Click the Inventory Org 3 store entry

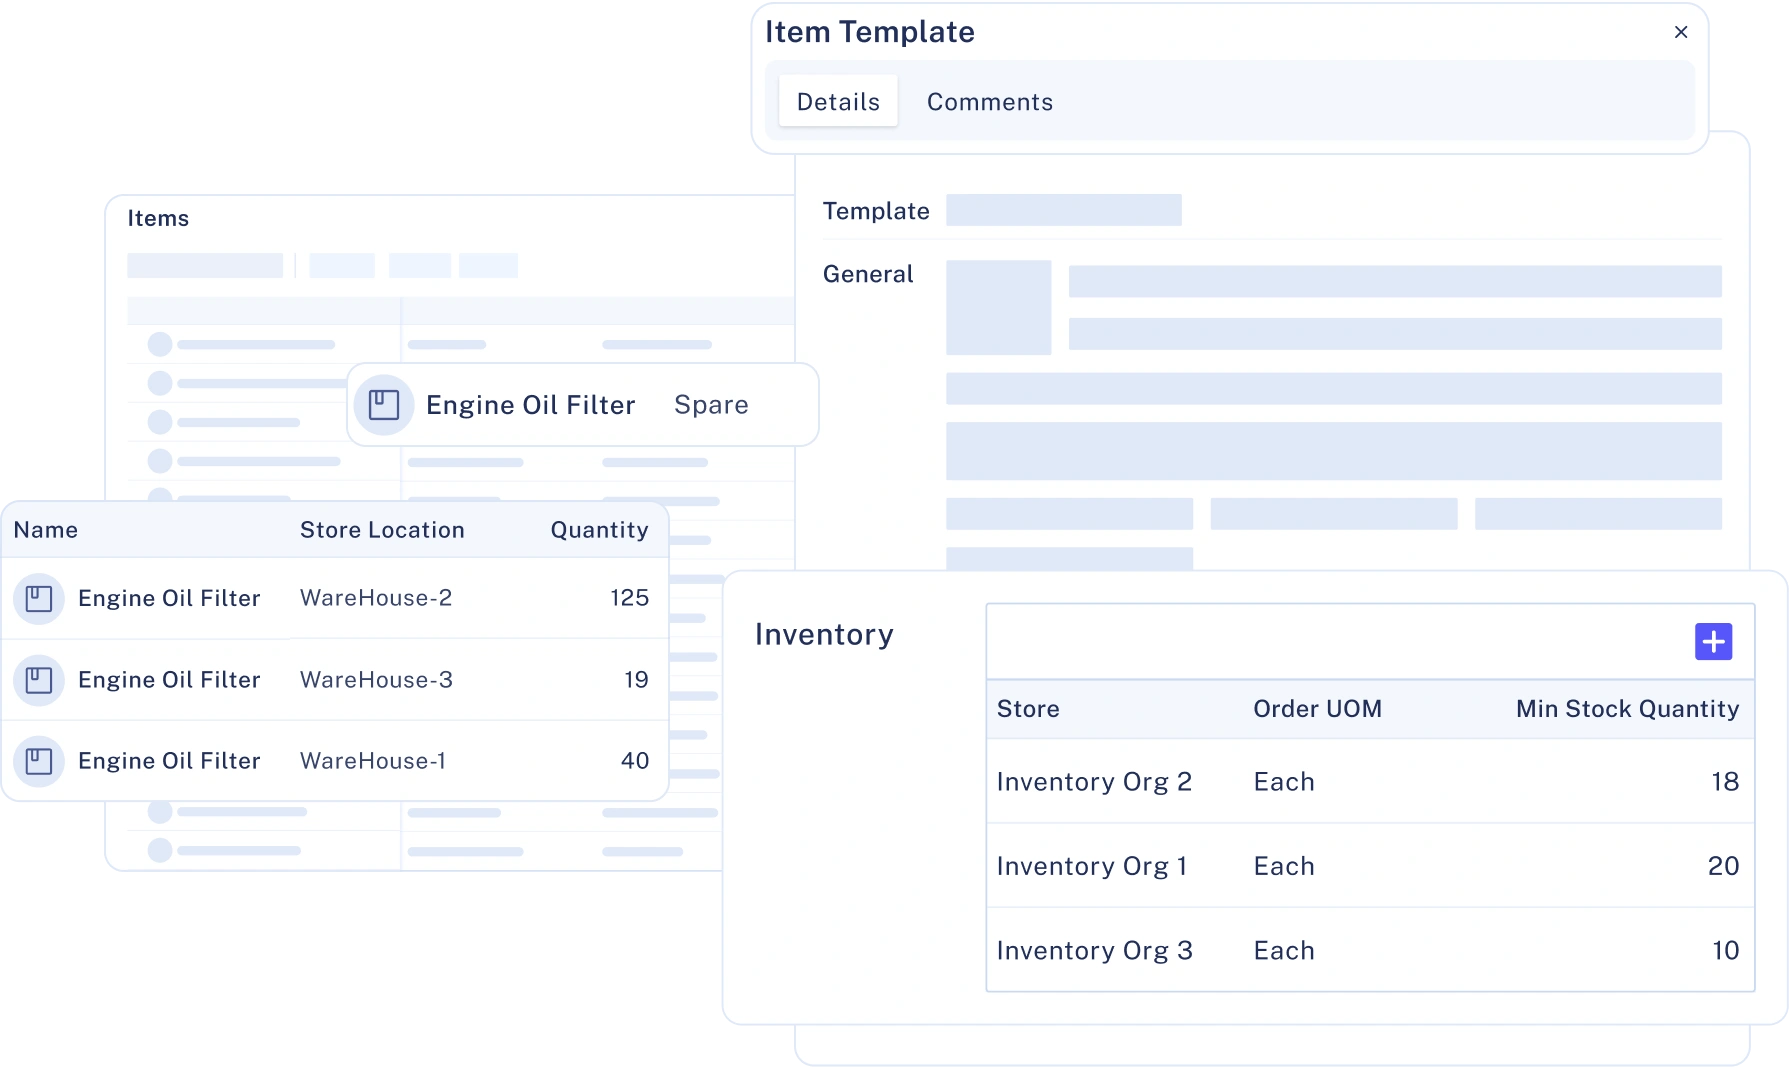1094,951
